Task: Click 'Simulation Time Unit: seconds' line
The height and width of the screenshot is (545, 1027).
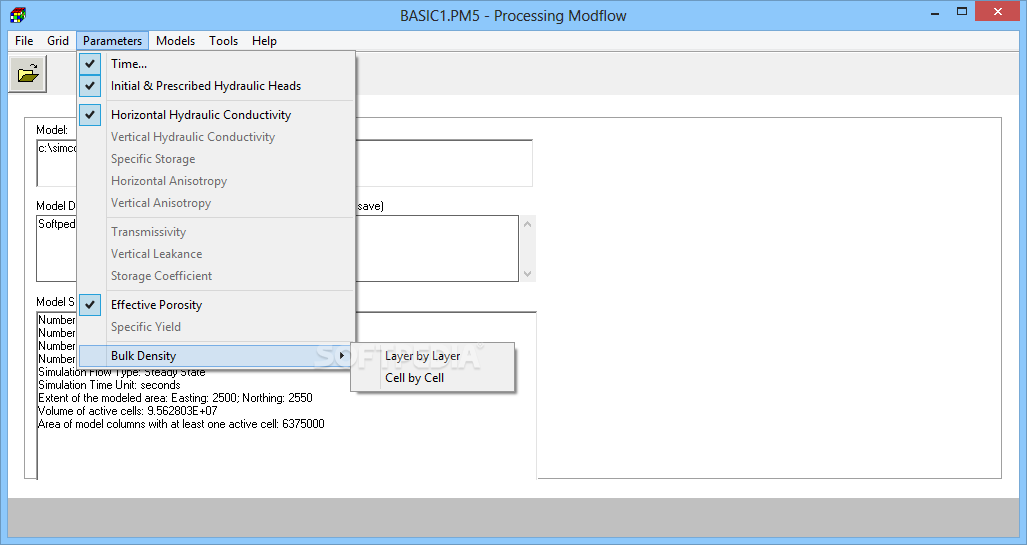Action: click(x=109, y=385)
